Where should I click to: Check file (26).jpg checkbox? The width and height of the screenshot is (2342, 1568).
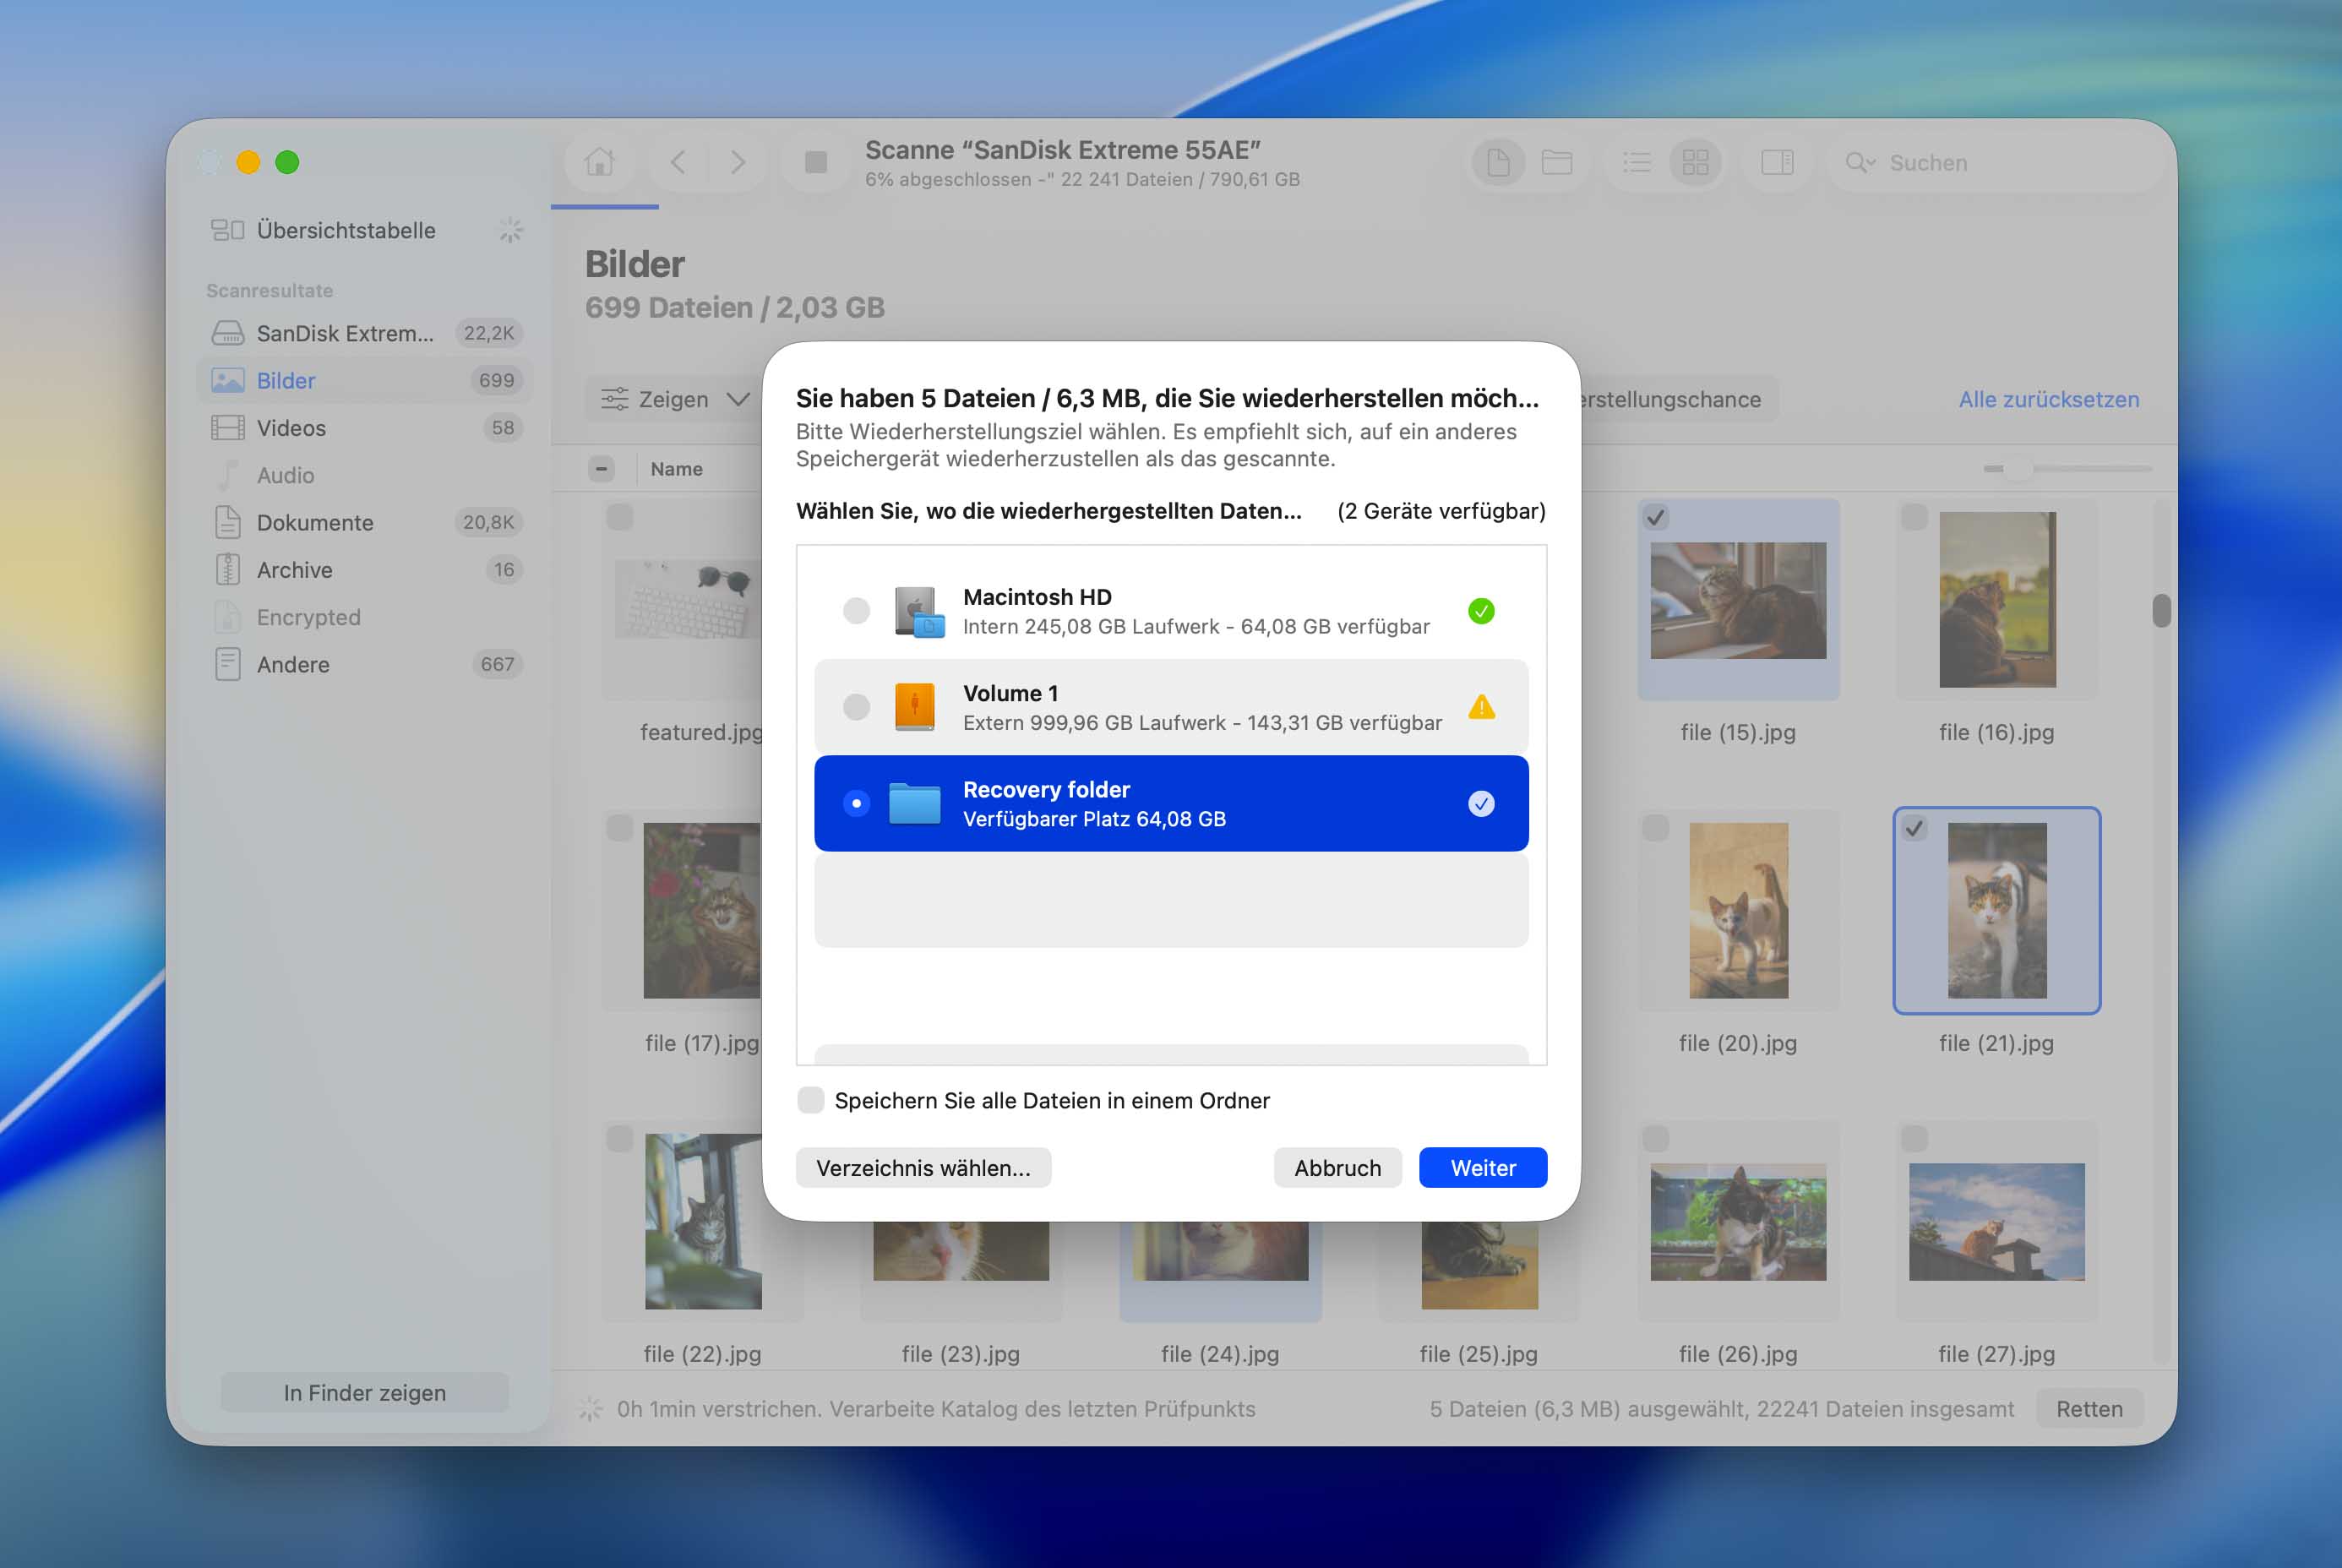click(x=1656, y=1138)
